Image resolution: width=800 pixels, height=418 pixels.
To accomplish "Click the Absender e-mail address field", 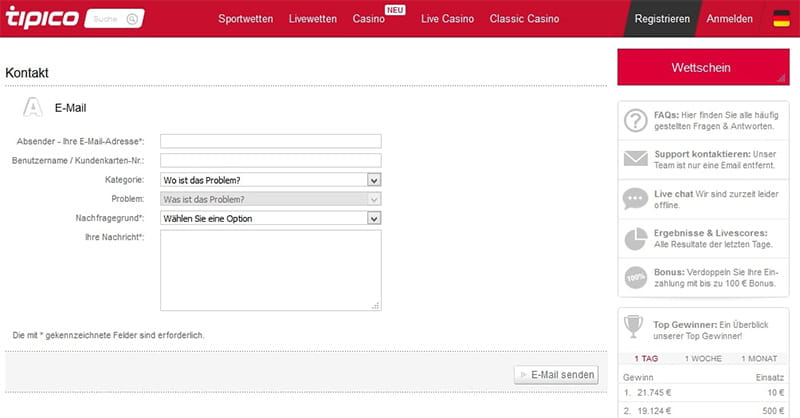I will (270, 141).
